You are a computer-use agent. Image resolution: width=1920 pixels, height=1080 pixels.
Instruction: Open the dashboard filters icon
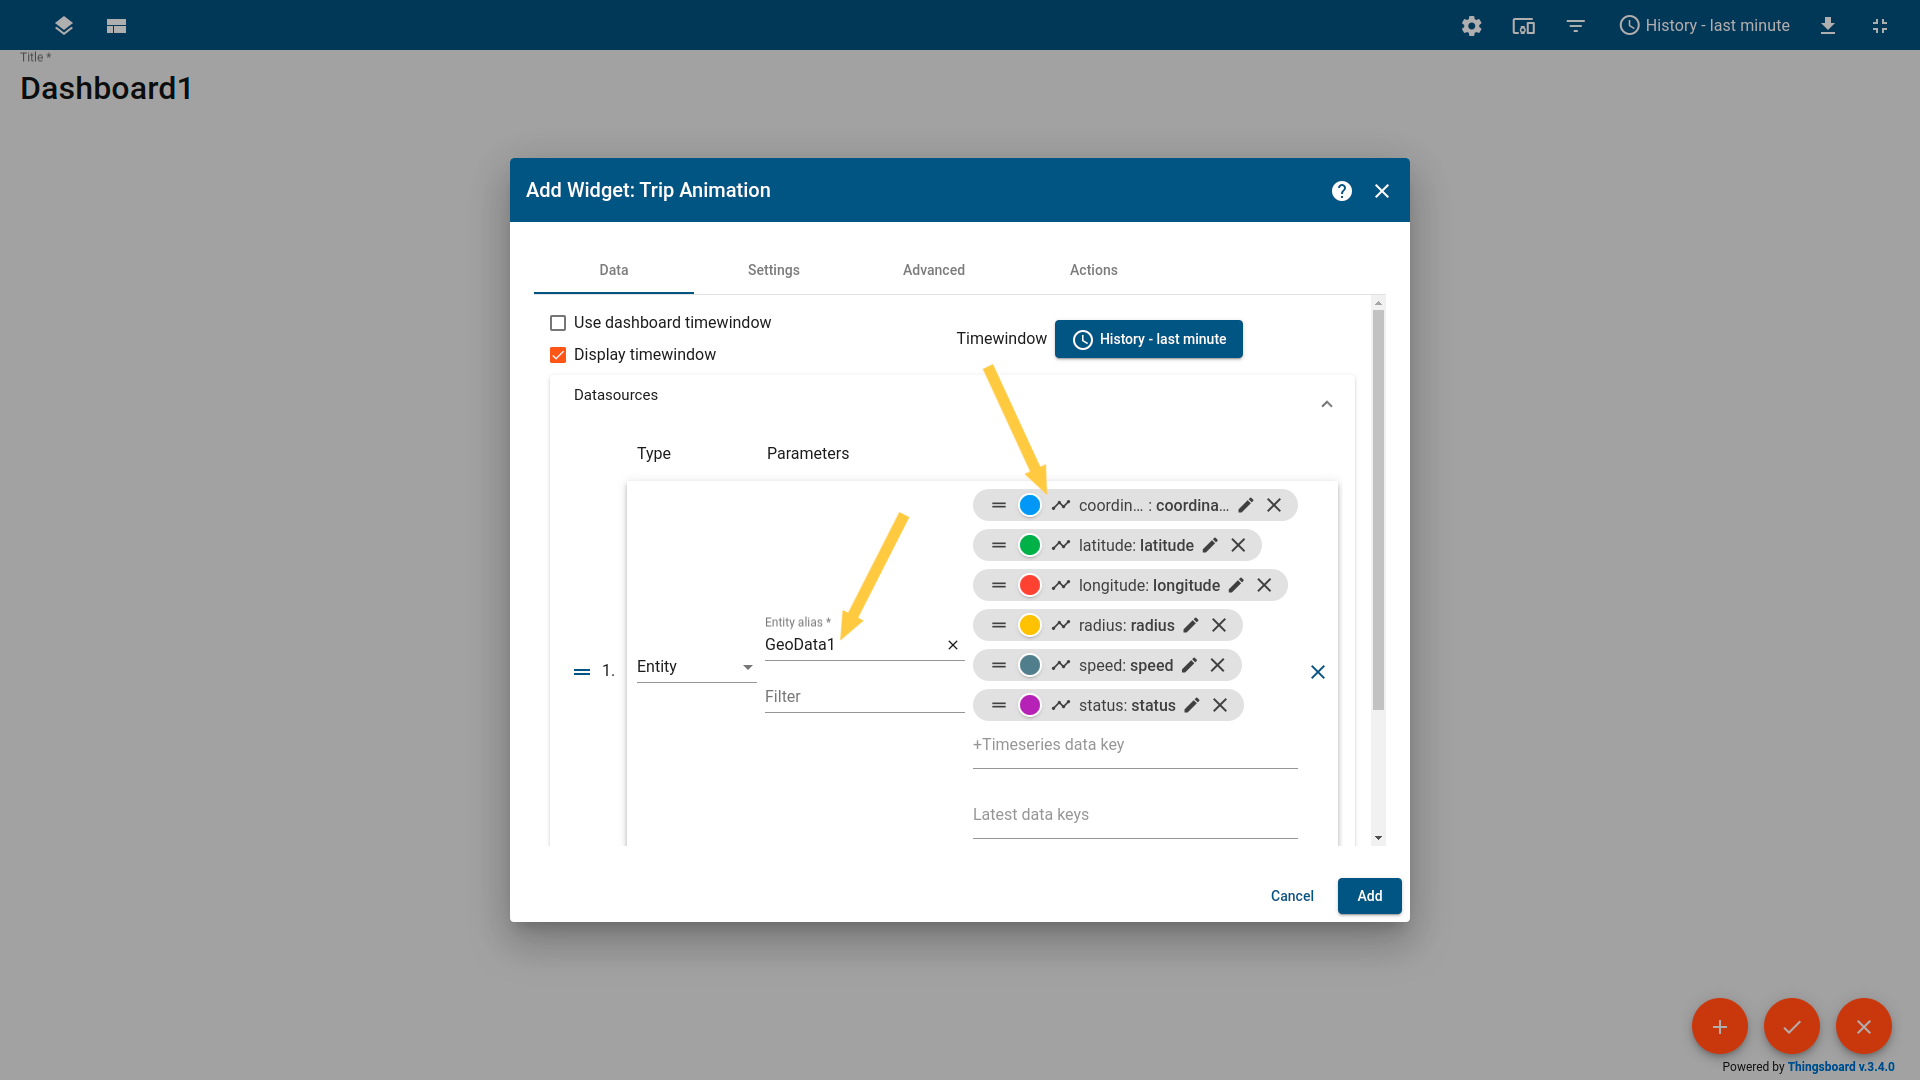(x=1575, y=26)
